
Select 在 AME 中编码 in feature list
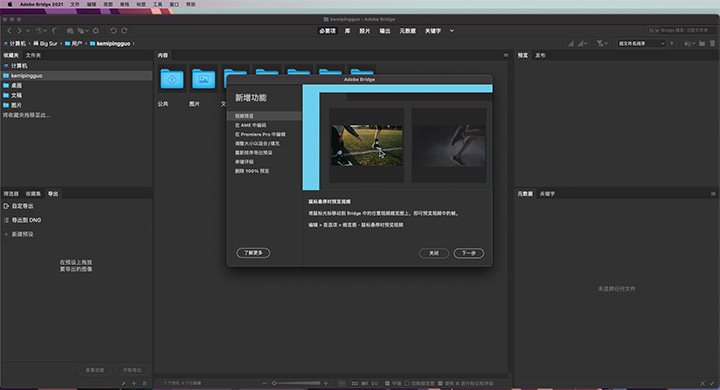tap(251, 125)
